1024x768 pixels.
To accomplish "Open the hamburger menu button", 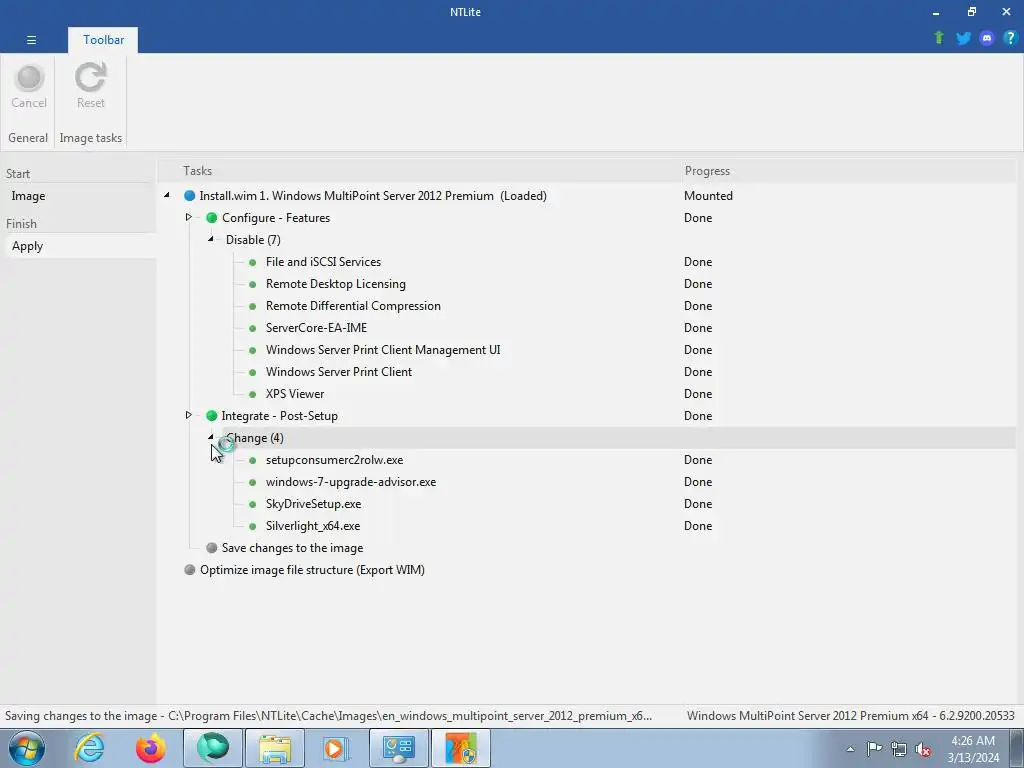I will [31, 40].
